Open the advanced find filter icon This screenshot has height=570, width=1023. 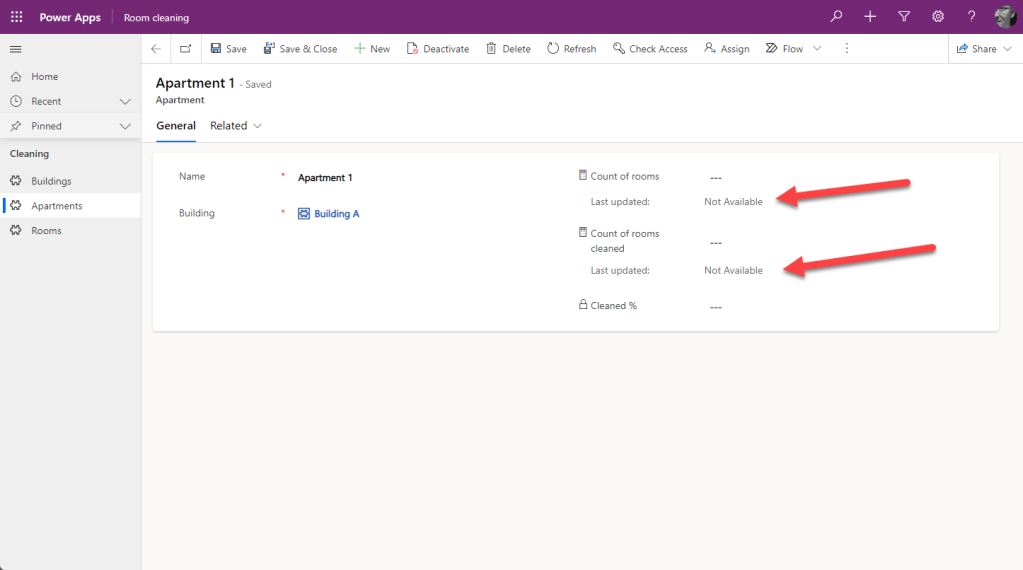point(904,17)
